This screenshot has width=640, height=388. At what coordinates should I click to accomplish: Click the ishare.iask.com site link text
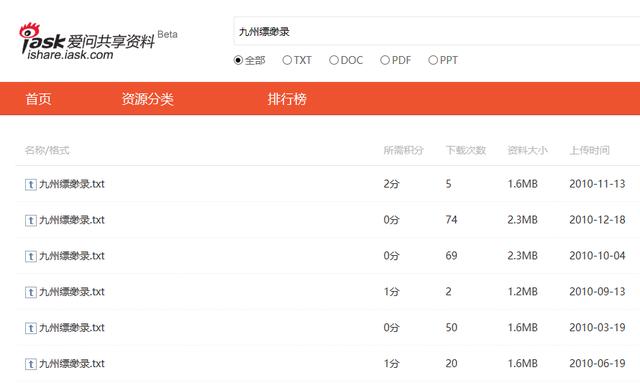point(70,55)
